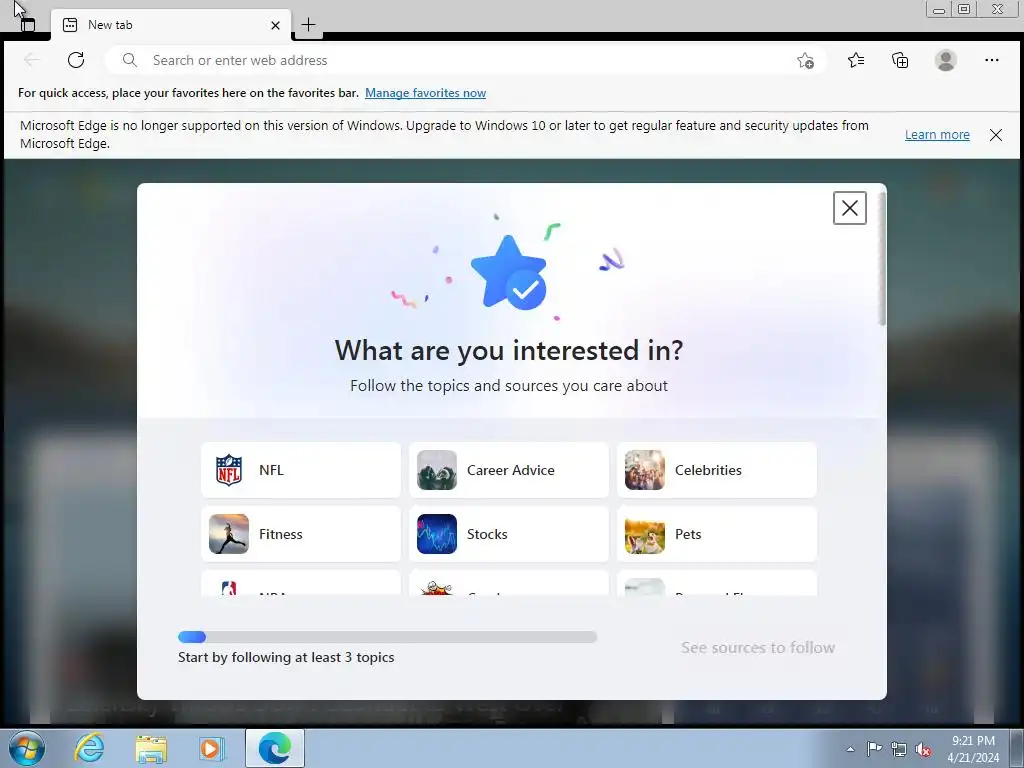Image resolution: width=1024 pixels, height=768 pixels.
Task: Follow the Pets topic
Action: click(716, 534)
